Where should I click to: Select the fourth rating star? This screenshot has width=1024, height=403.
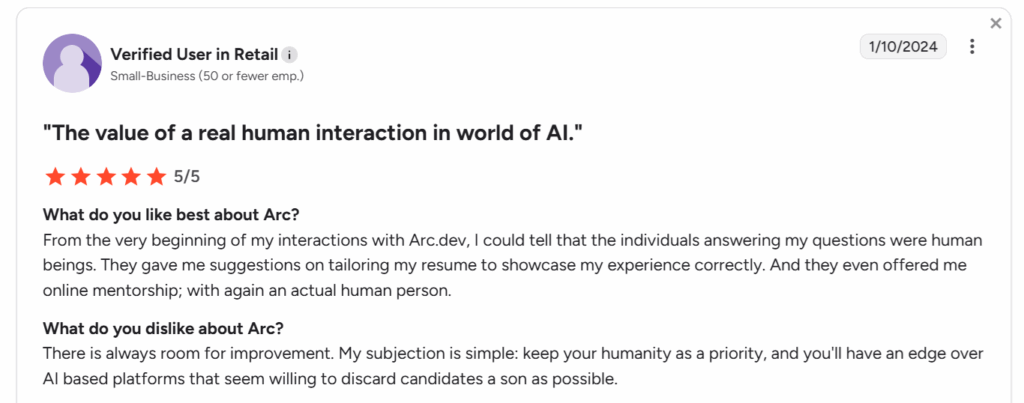tap(131, 176)
